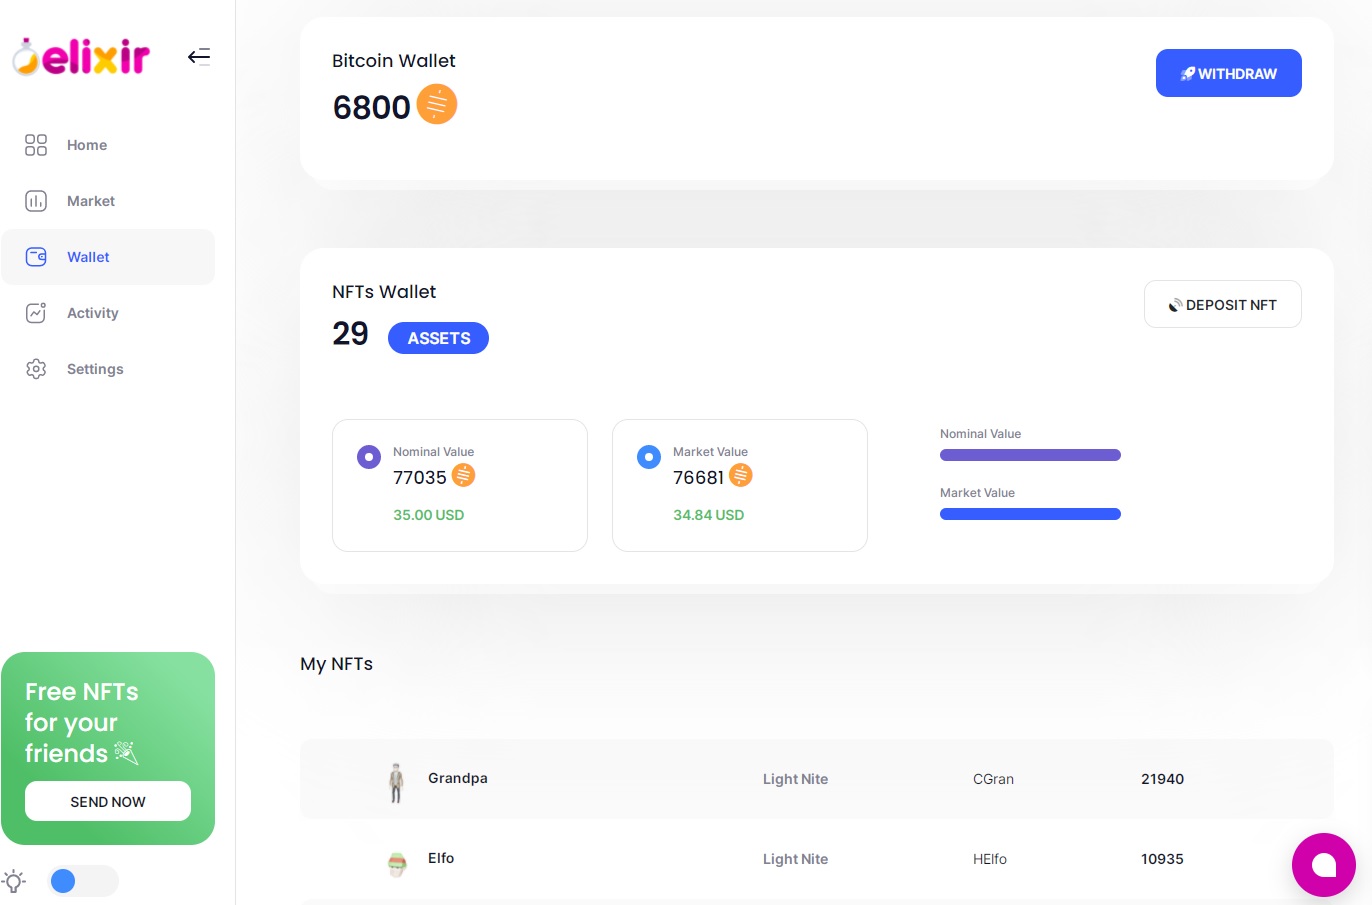Click the ASSETS badge button
The image size is (1372, 905).
tap(438, 338)
